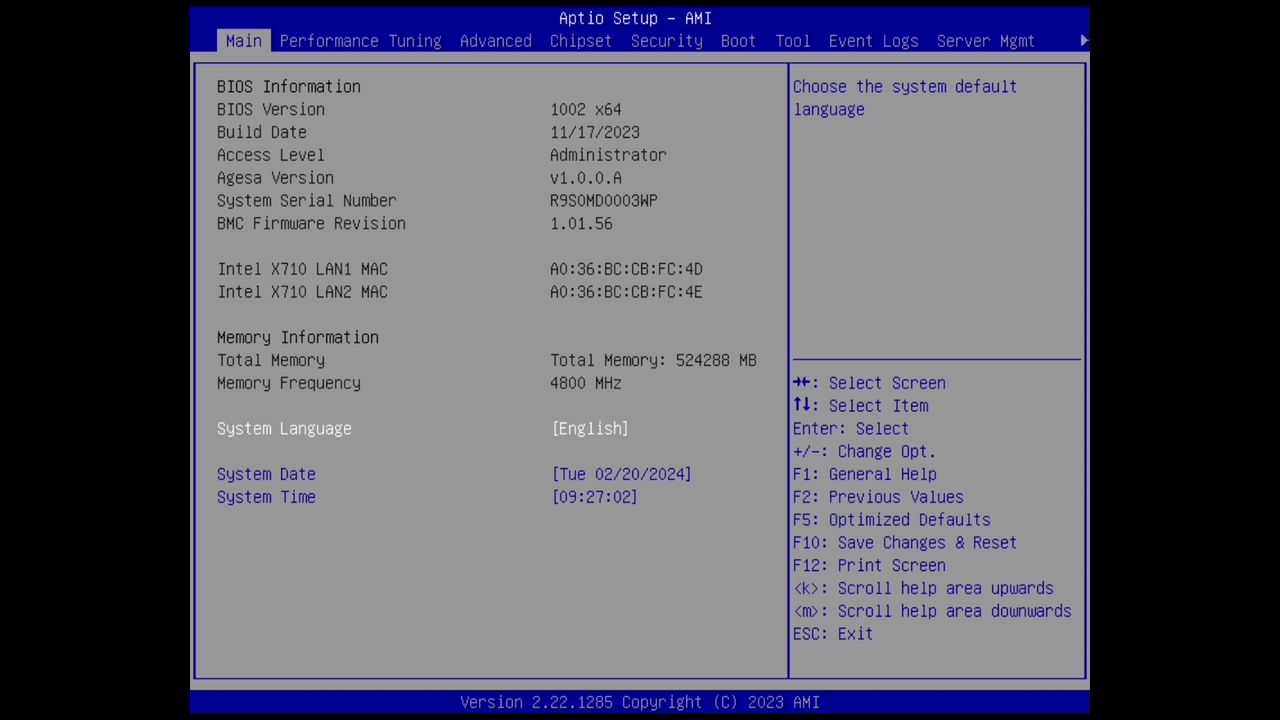The width and height of the screenshot is (1280, 720).
Task: Click the Intel X710 LAN1 MAC label
Action: pos(302,269)
